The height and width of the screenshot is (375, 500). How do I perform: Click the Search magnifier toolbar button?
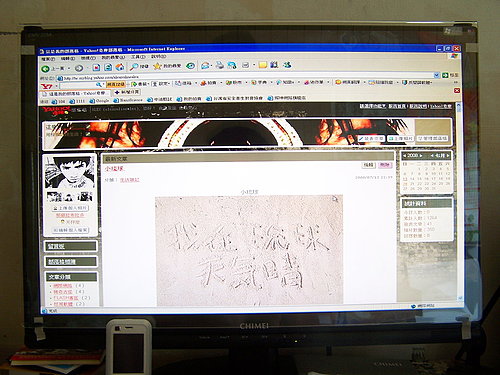(x=139, y=66)
